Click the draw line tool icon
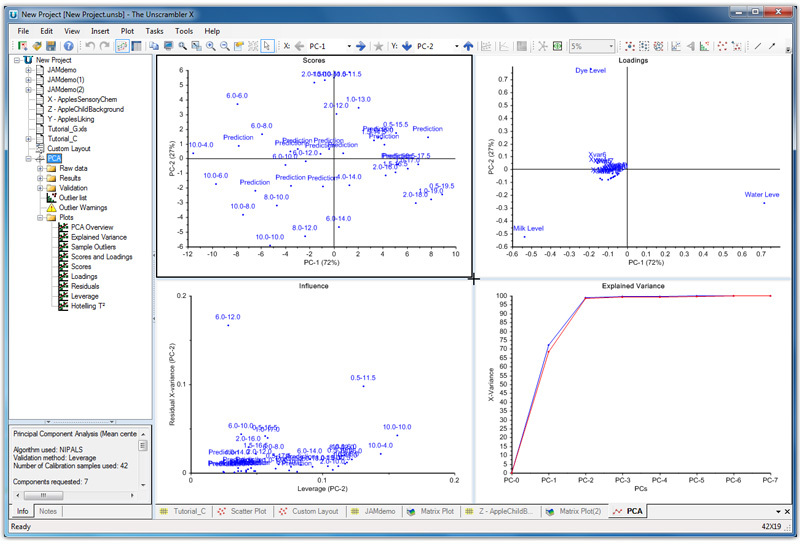This screenshot has height=544, width=800. [757, 46]
